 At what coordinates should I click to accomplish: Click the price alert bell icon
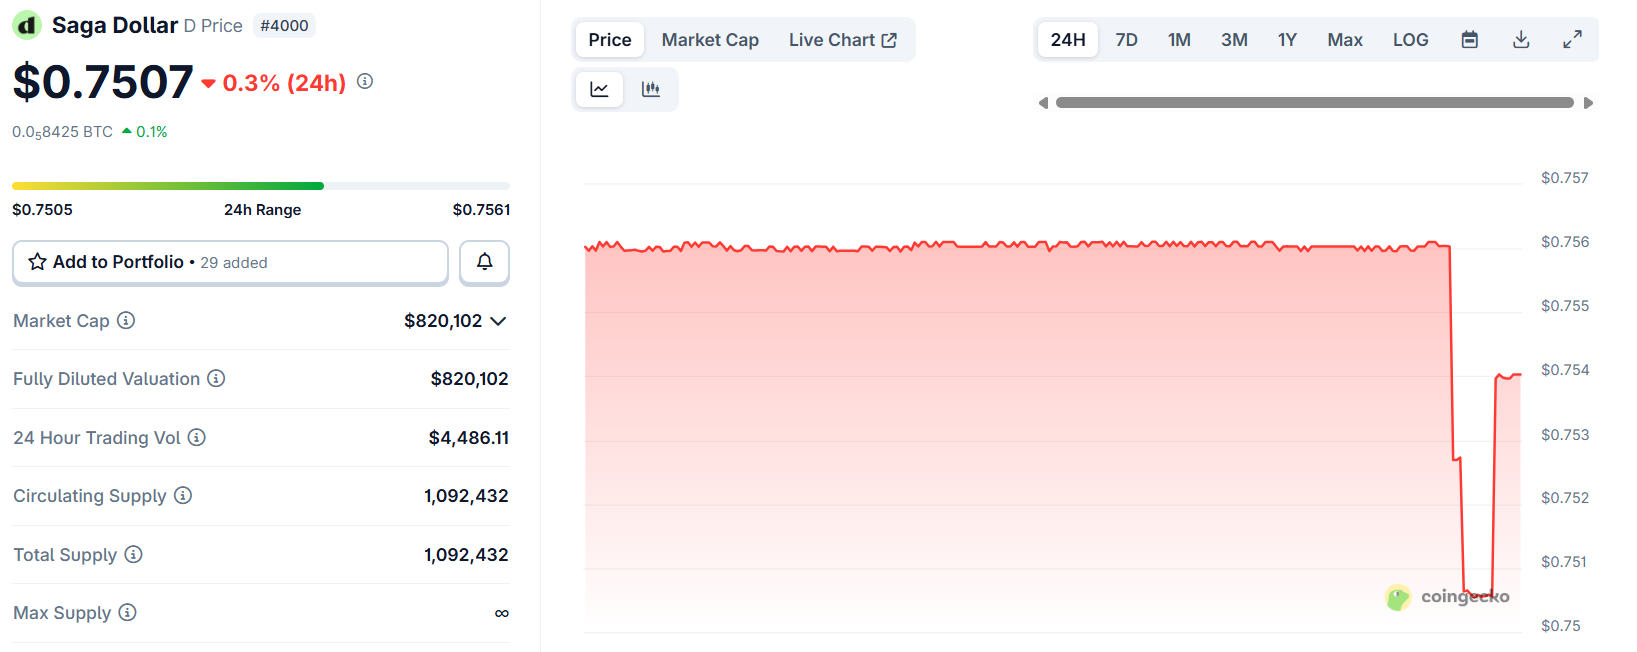[484, 262]
